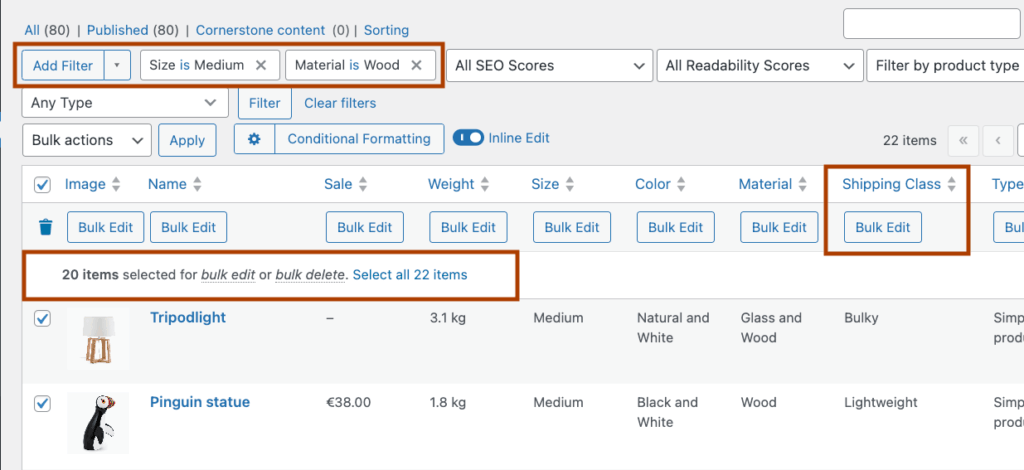Image resolution: width=1024 pixels, height=470 pixels.
Task: Open the Filter by product type dropdown
Action: coord(945,65)
